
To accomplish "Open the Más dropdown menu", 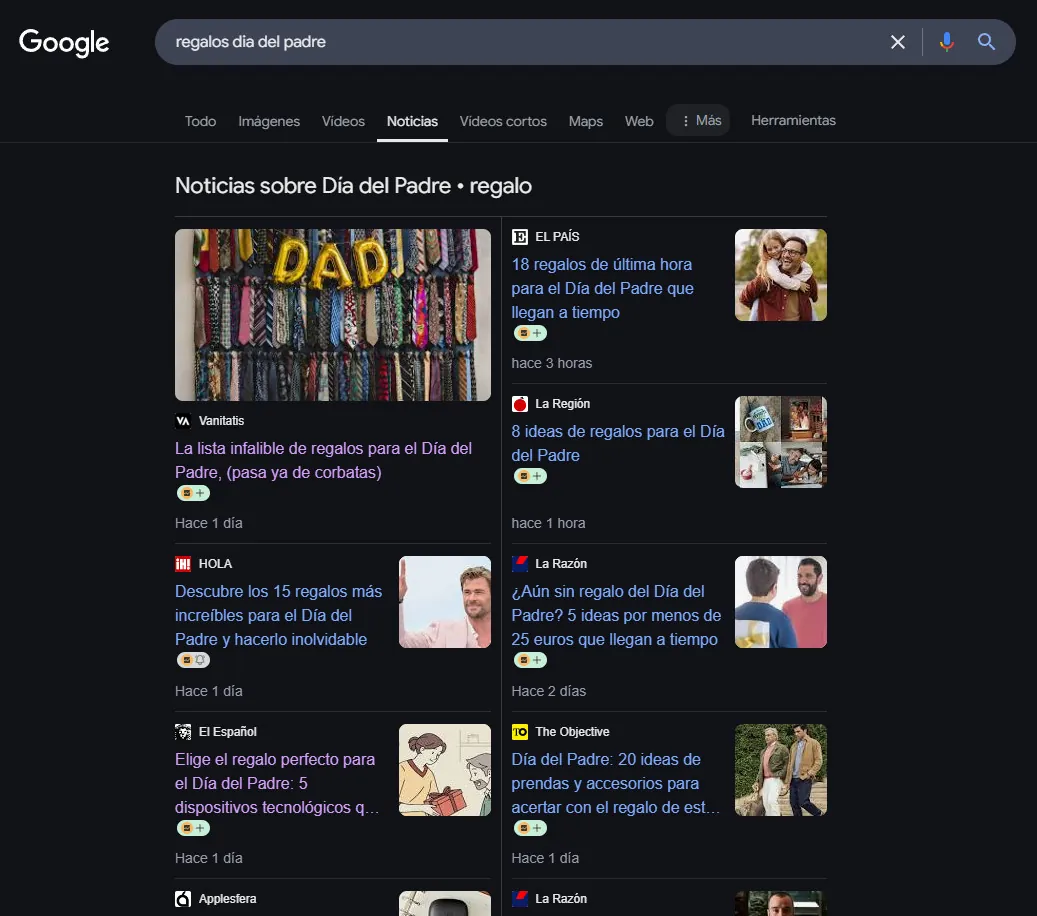I will coord(698,120).
